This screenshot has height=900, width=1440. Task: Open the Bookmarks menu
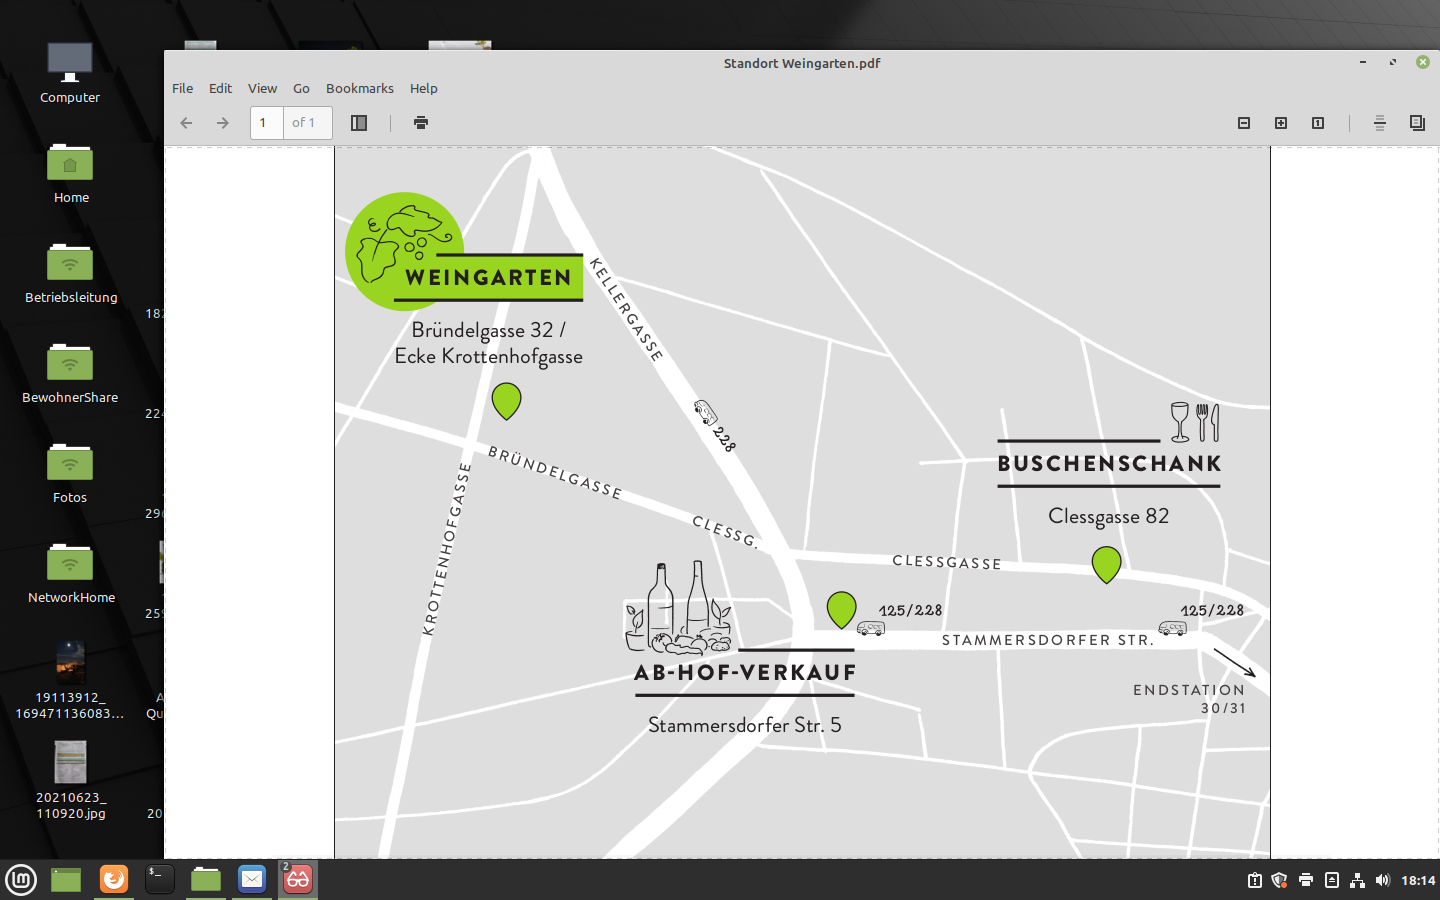(x=359, y=88)
